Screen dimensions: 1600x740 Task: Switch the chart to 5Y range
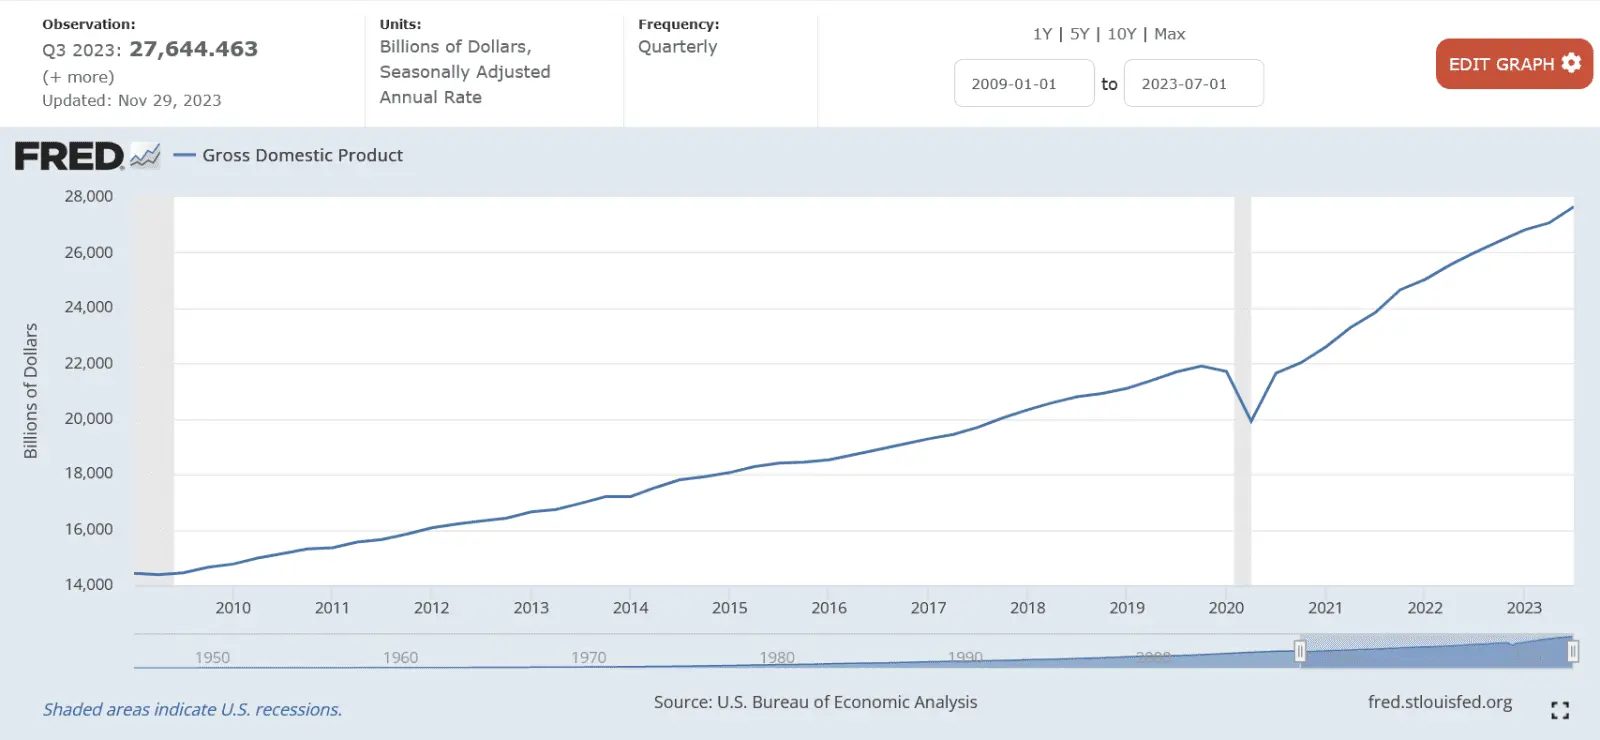point(1079,34)
